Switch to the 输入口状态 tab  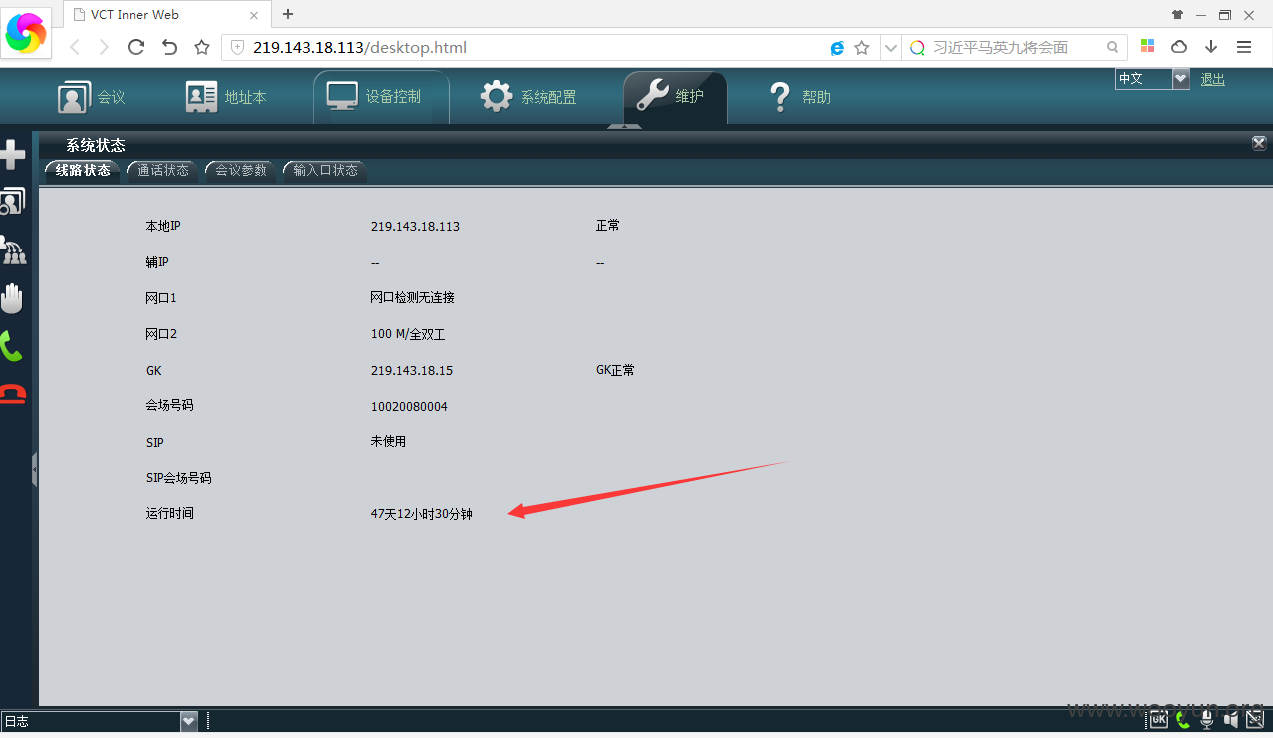pyautogui.click(x=325, y=171)
